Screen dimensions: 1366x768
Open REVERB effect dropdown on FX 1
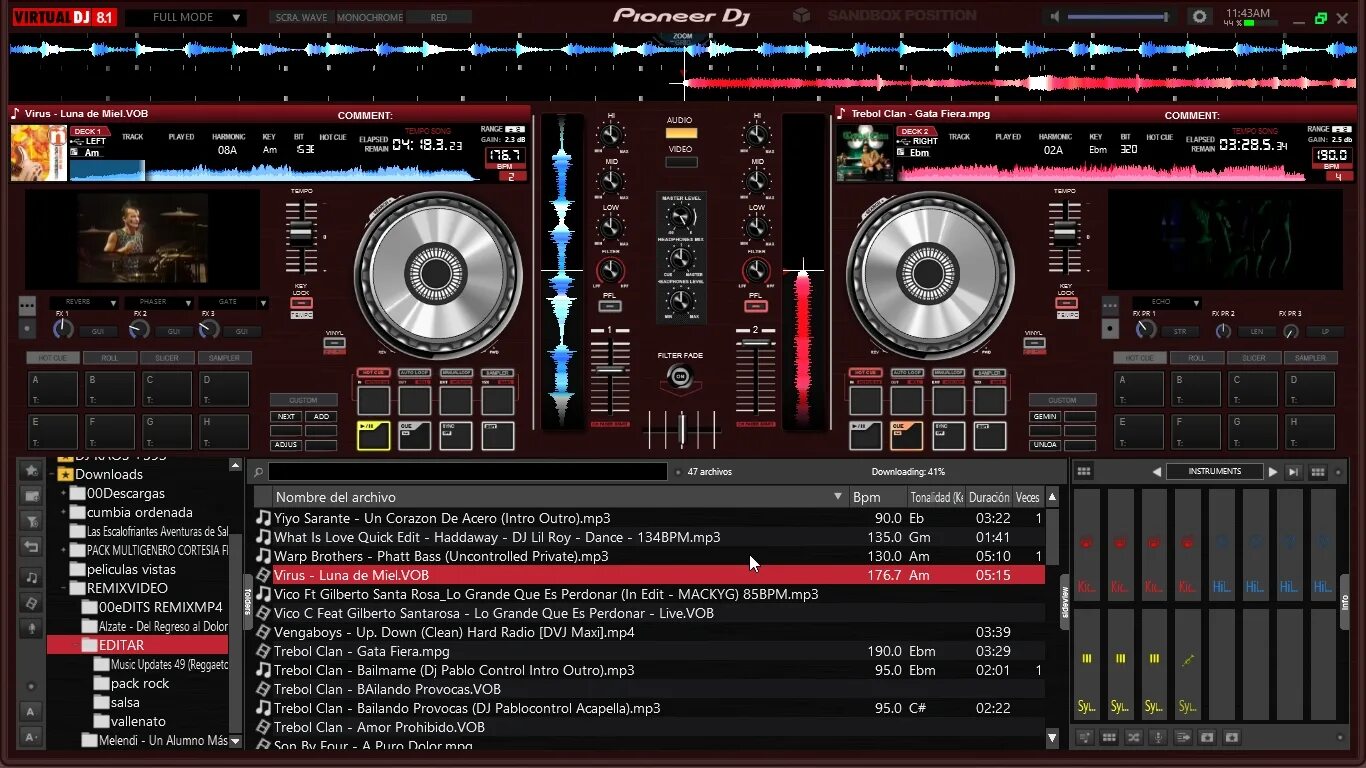click(x=84, y=302)
